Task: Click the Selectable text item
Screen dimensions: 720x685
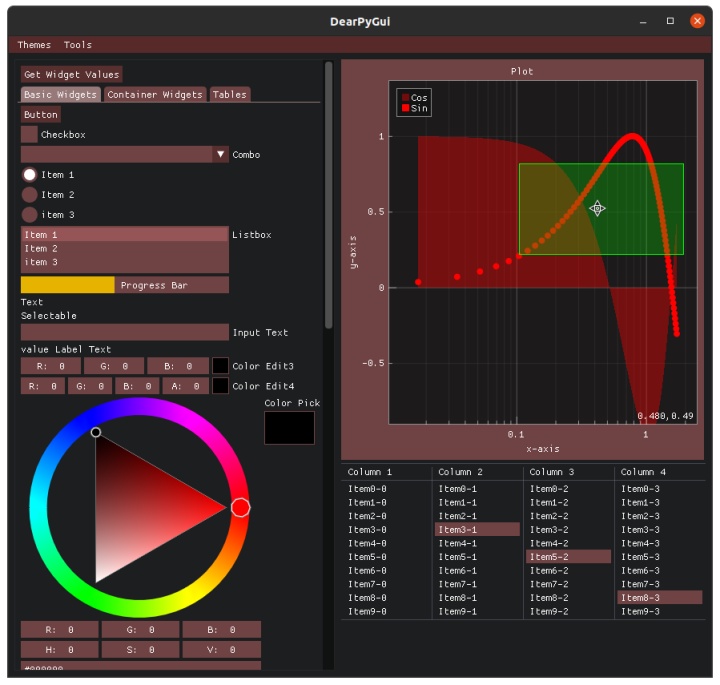Action: point(49,316)
